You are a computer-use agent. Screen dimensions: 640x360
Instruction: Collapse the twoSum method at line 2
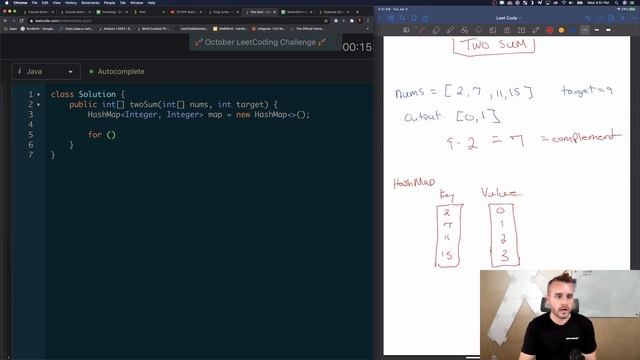39,105
